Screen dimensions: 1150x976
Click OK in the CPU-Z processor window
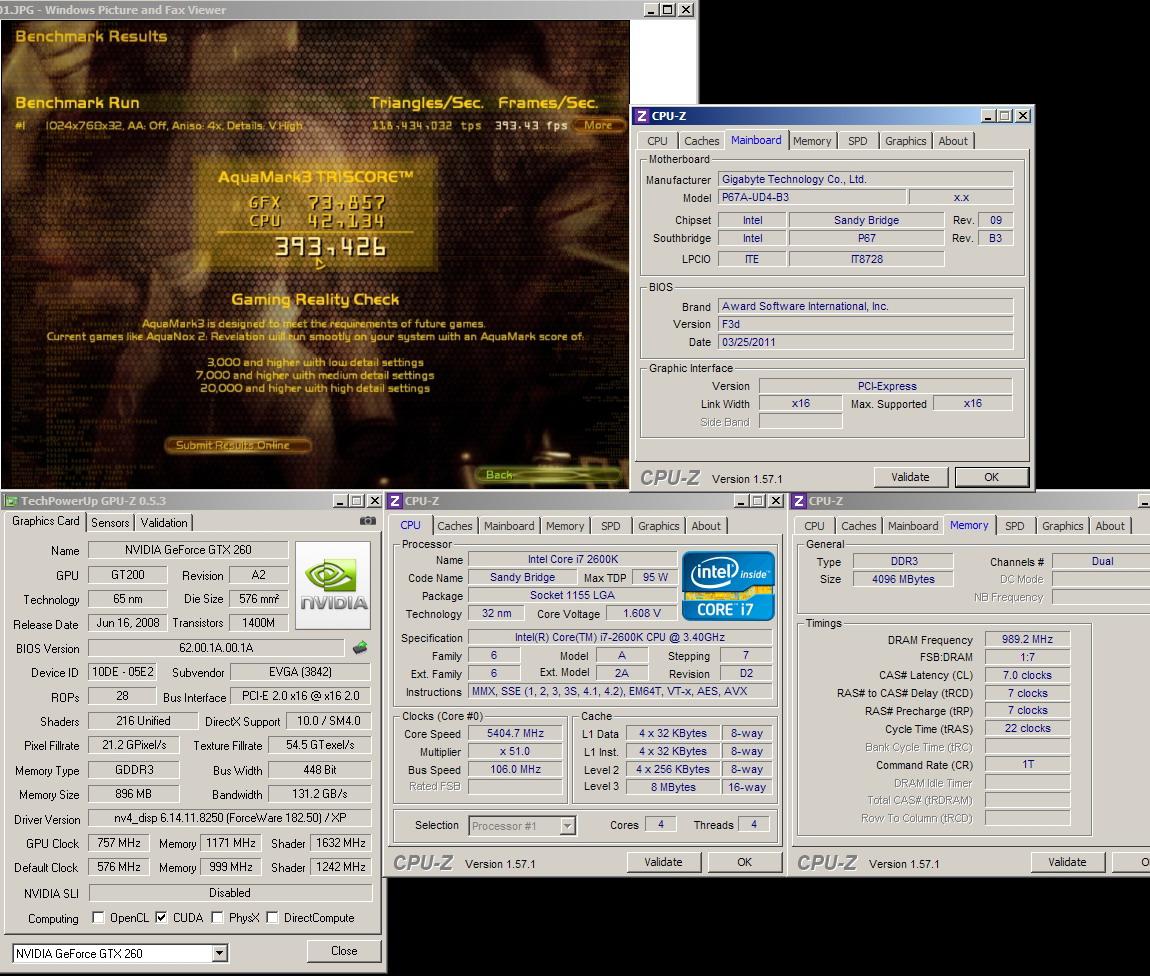(744, 862)
